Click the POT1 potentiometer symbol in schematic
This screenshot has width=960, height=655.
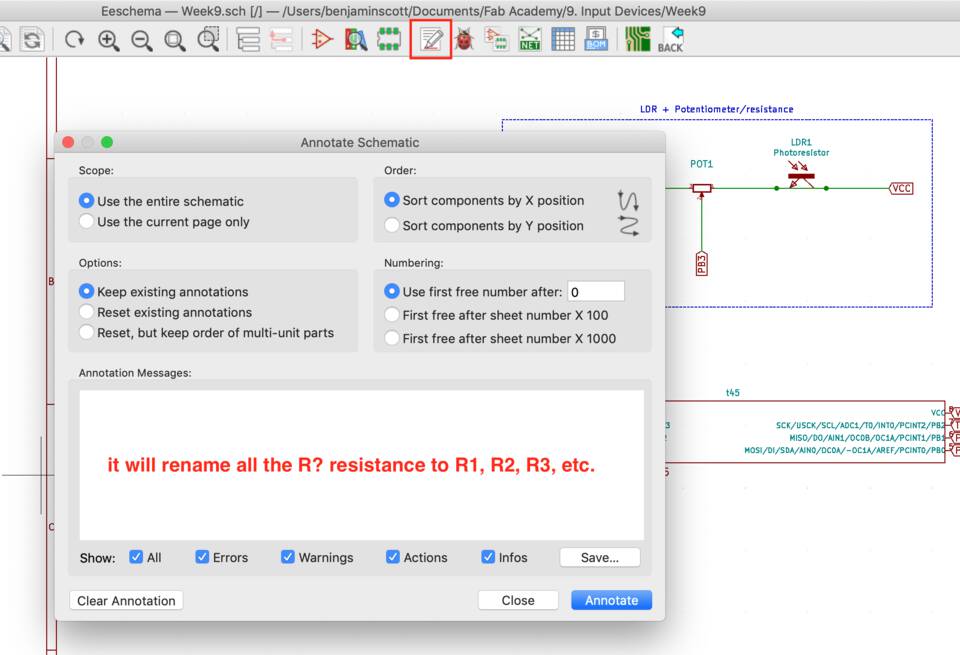[702, 189]
